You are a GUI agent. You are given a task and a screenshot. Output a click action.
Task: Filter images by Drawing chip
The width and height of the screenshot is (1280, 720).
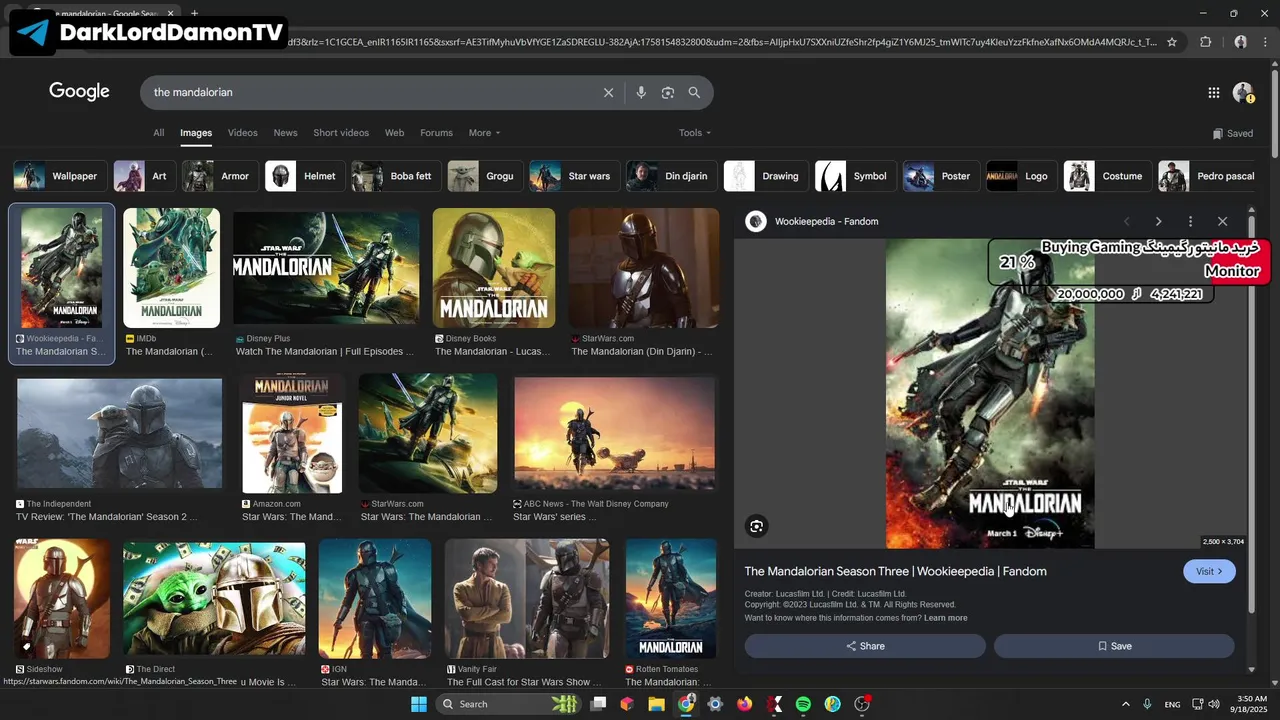tap(765, 176)
